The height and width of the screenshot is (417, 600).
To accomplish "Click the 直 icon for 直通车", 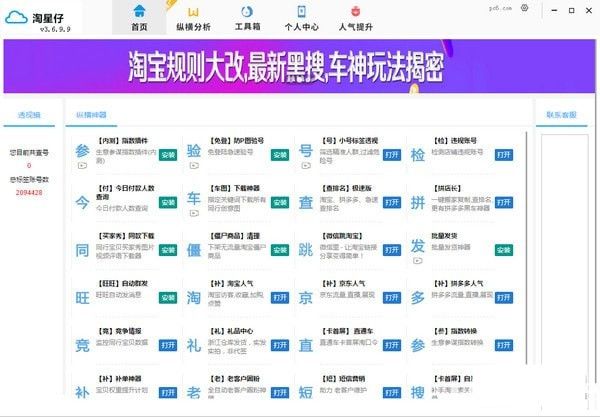I will point(306,345).
